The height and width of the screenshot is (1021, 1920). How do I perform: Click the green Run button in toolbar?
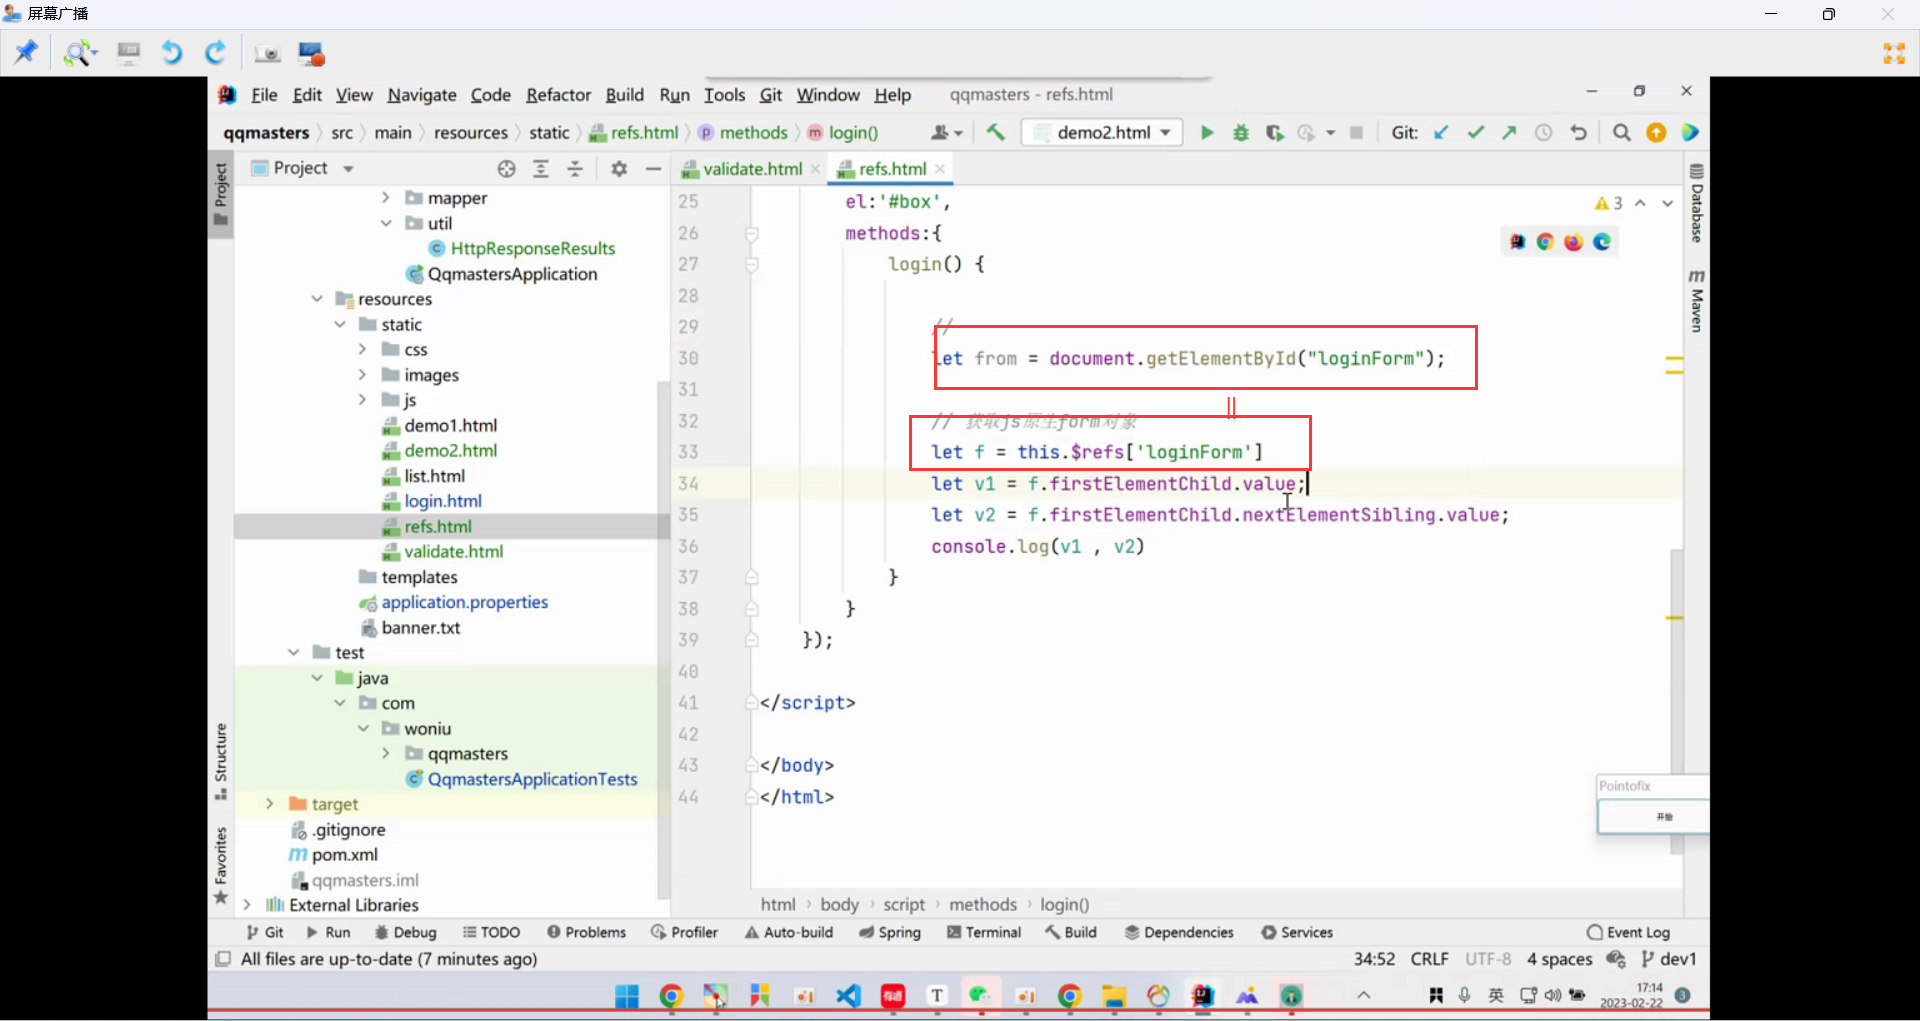pos(1207,133)
